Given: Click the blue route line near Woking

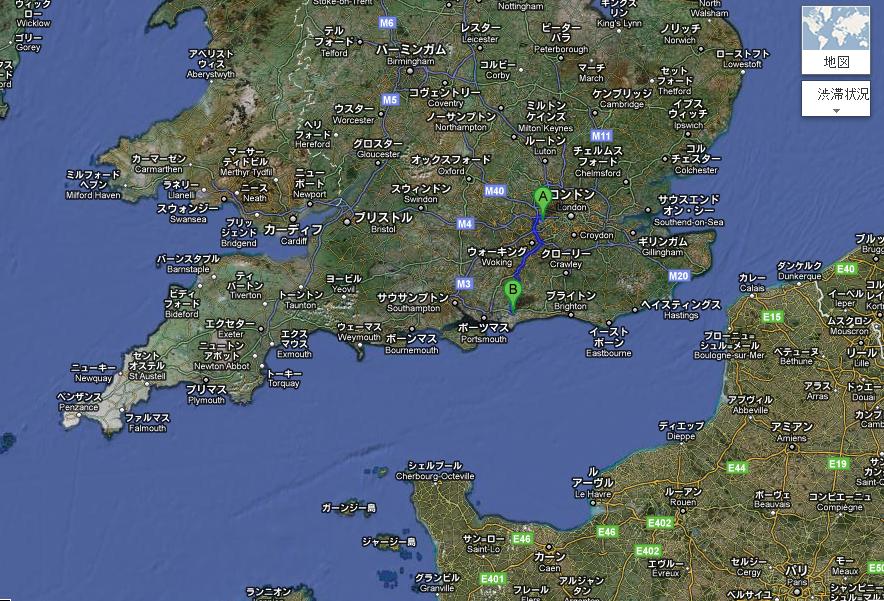Looking at the screenshot, I should (x=522, y=258).
